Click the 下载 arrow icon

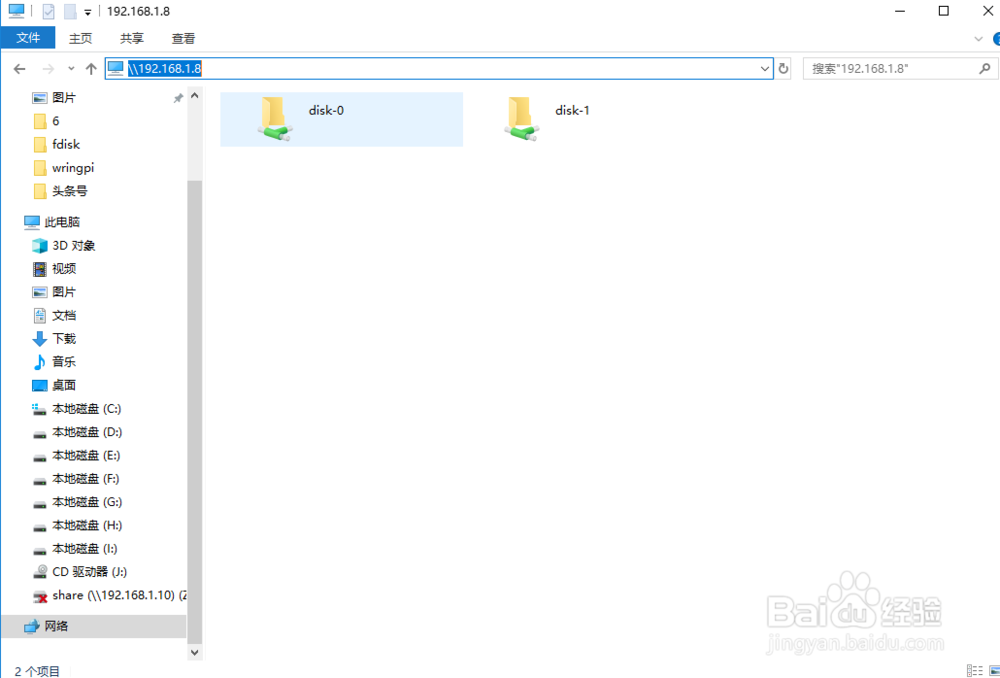[x=40, y=339]
